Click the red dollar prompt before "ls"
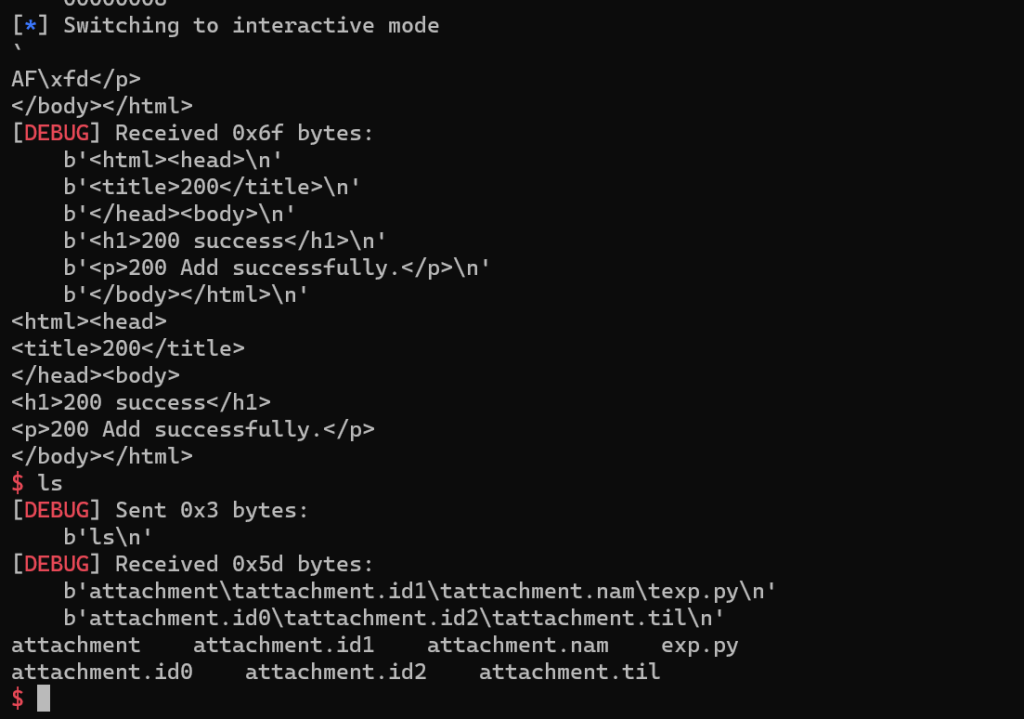 pos(17,483)
